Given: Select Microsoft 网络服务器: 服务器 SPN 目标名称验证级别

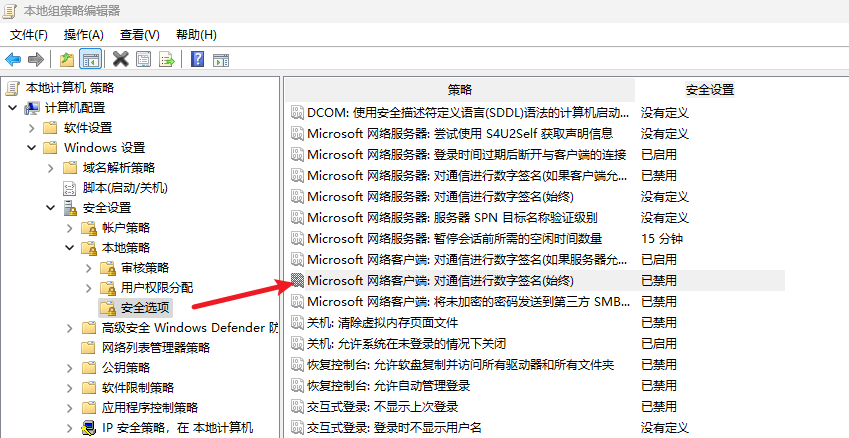Looking at the screenshot, I should point(453,218).
